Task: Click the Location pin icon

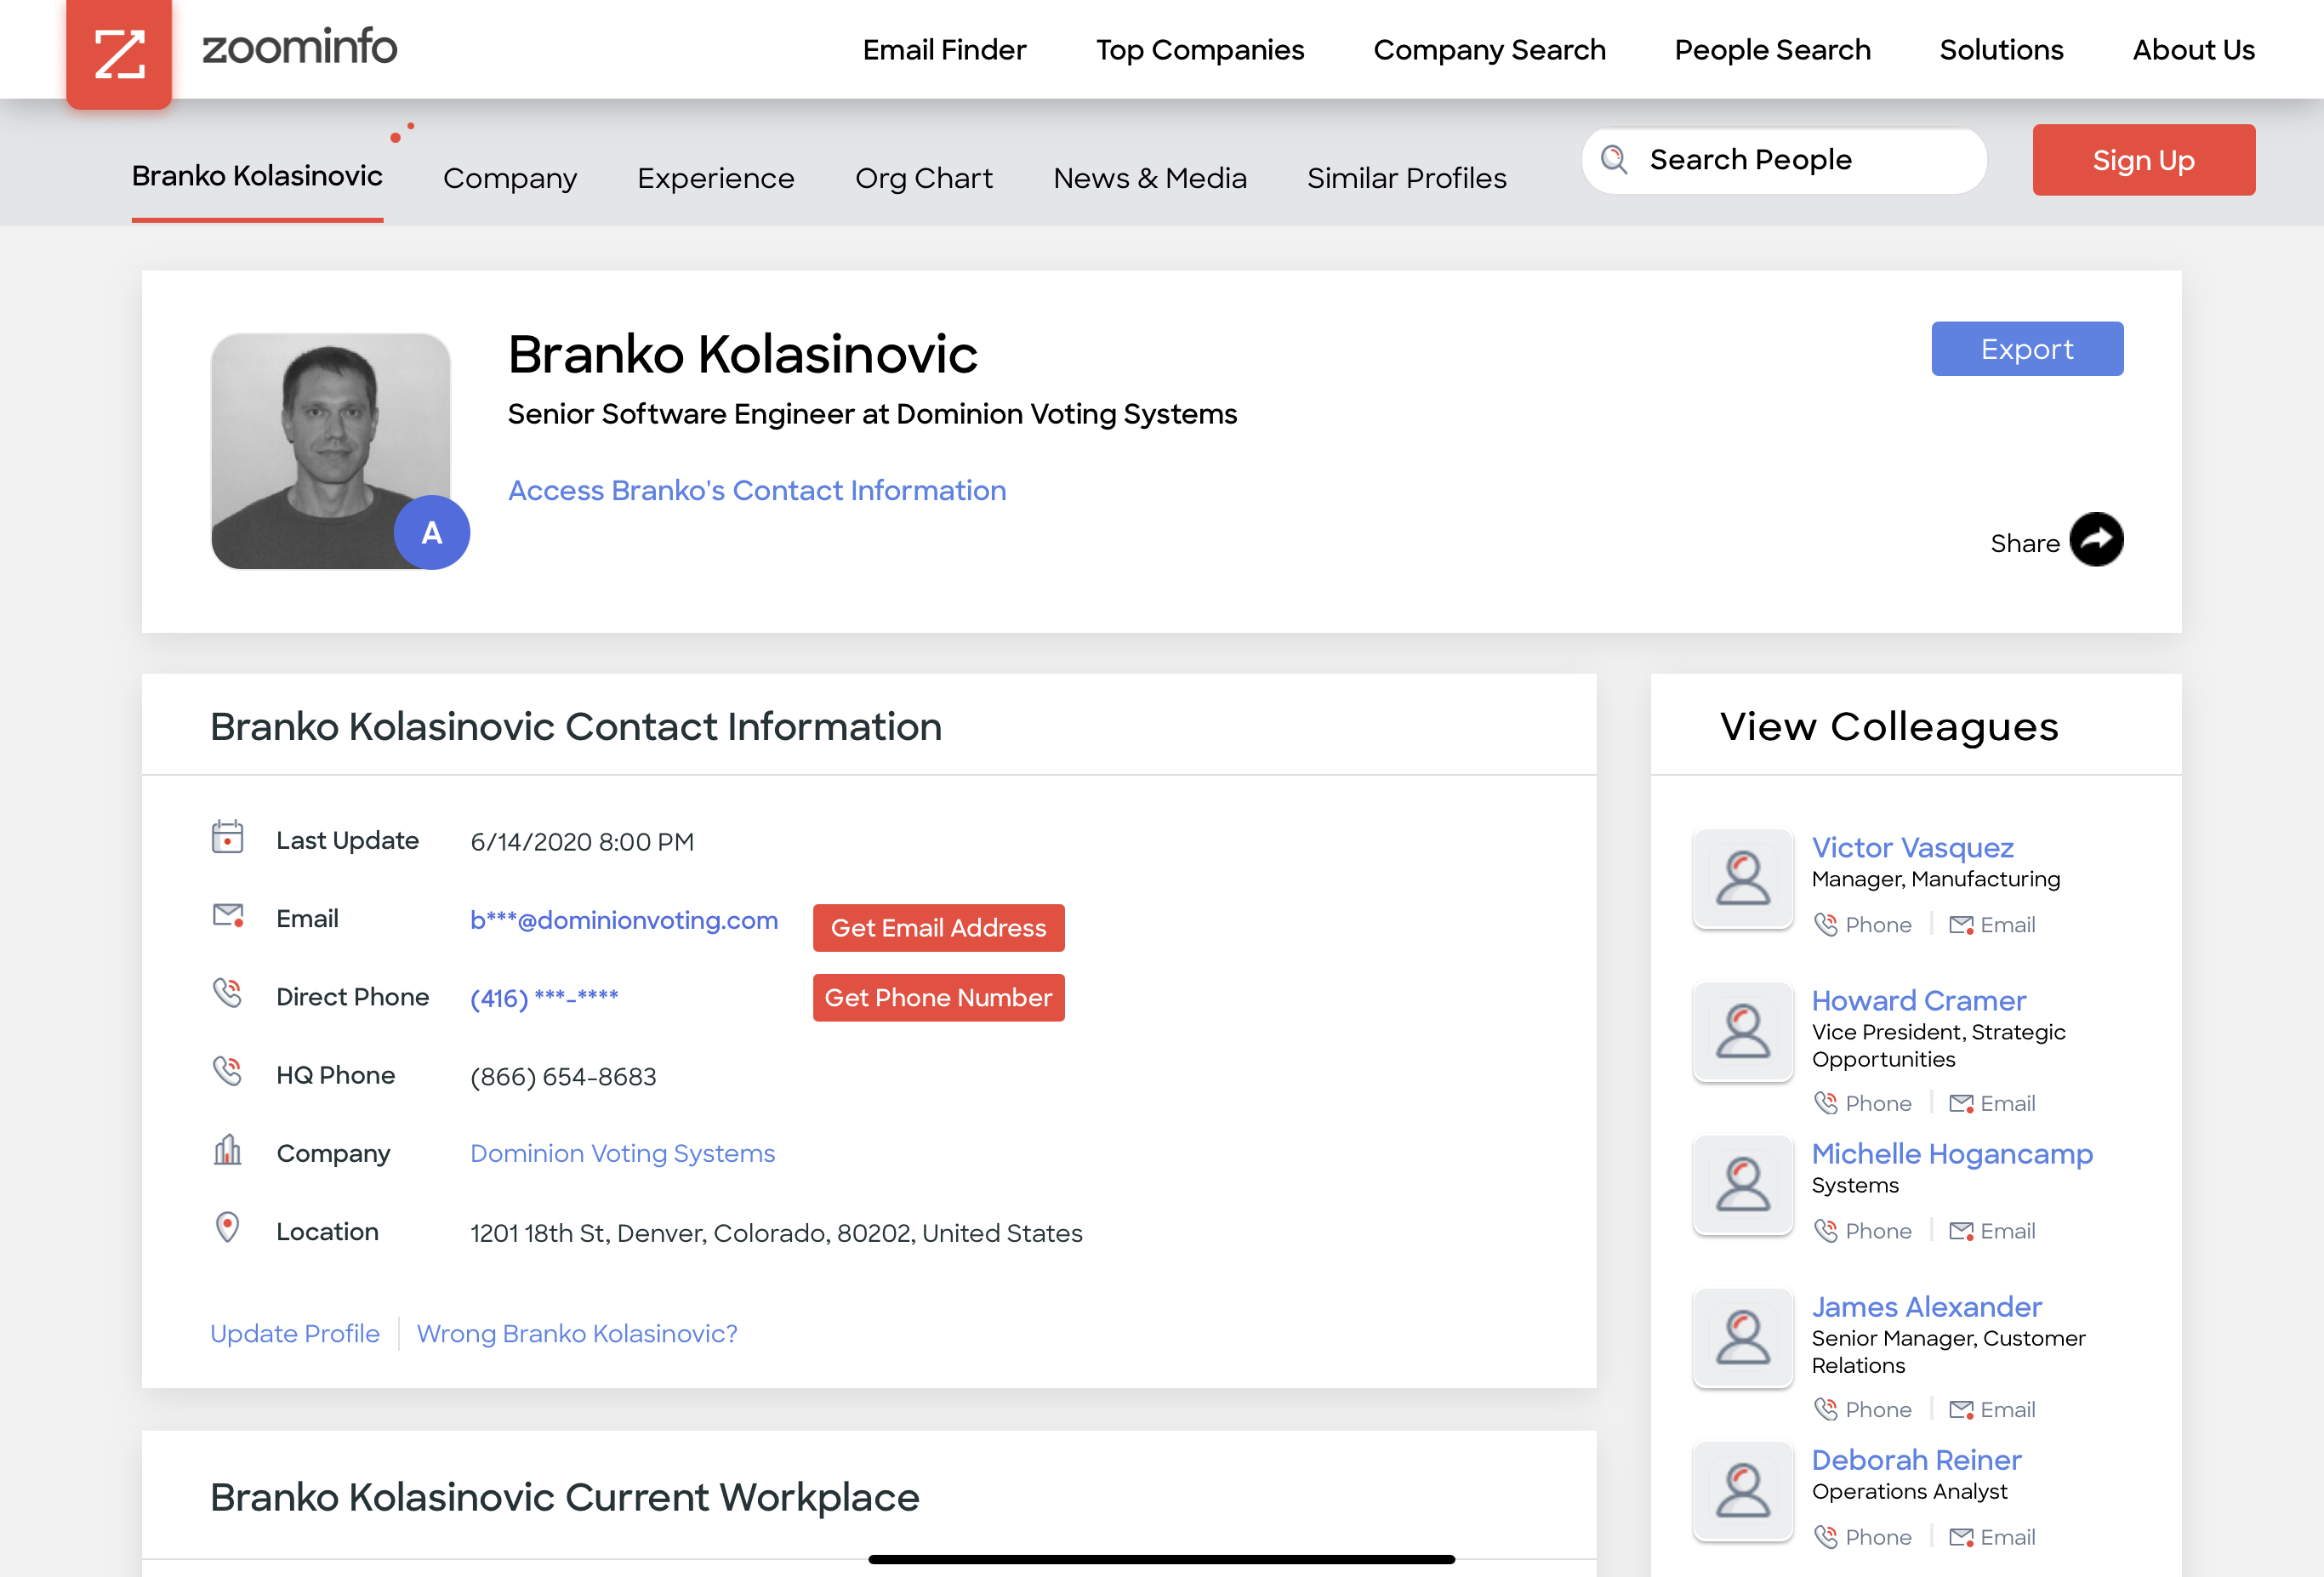Action: pyautogui.click(x=228, y=1227)
